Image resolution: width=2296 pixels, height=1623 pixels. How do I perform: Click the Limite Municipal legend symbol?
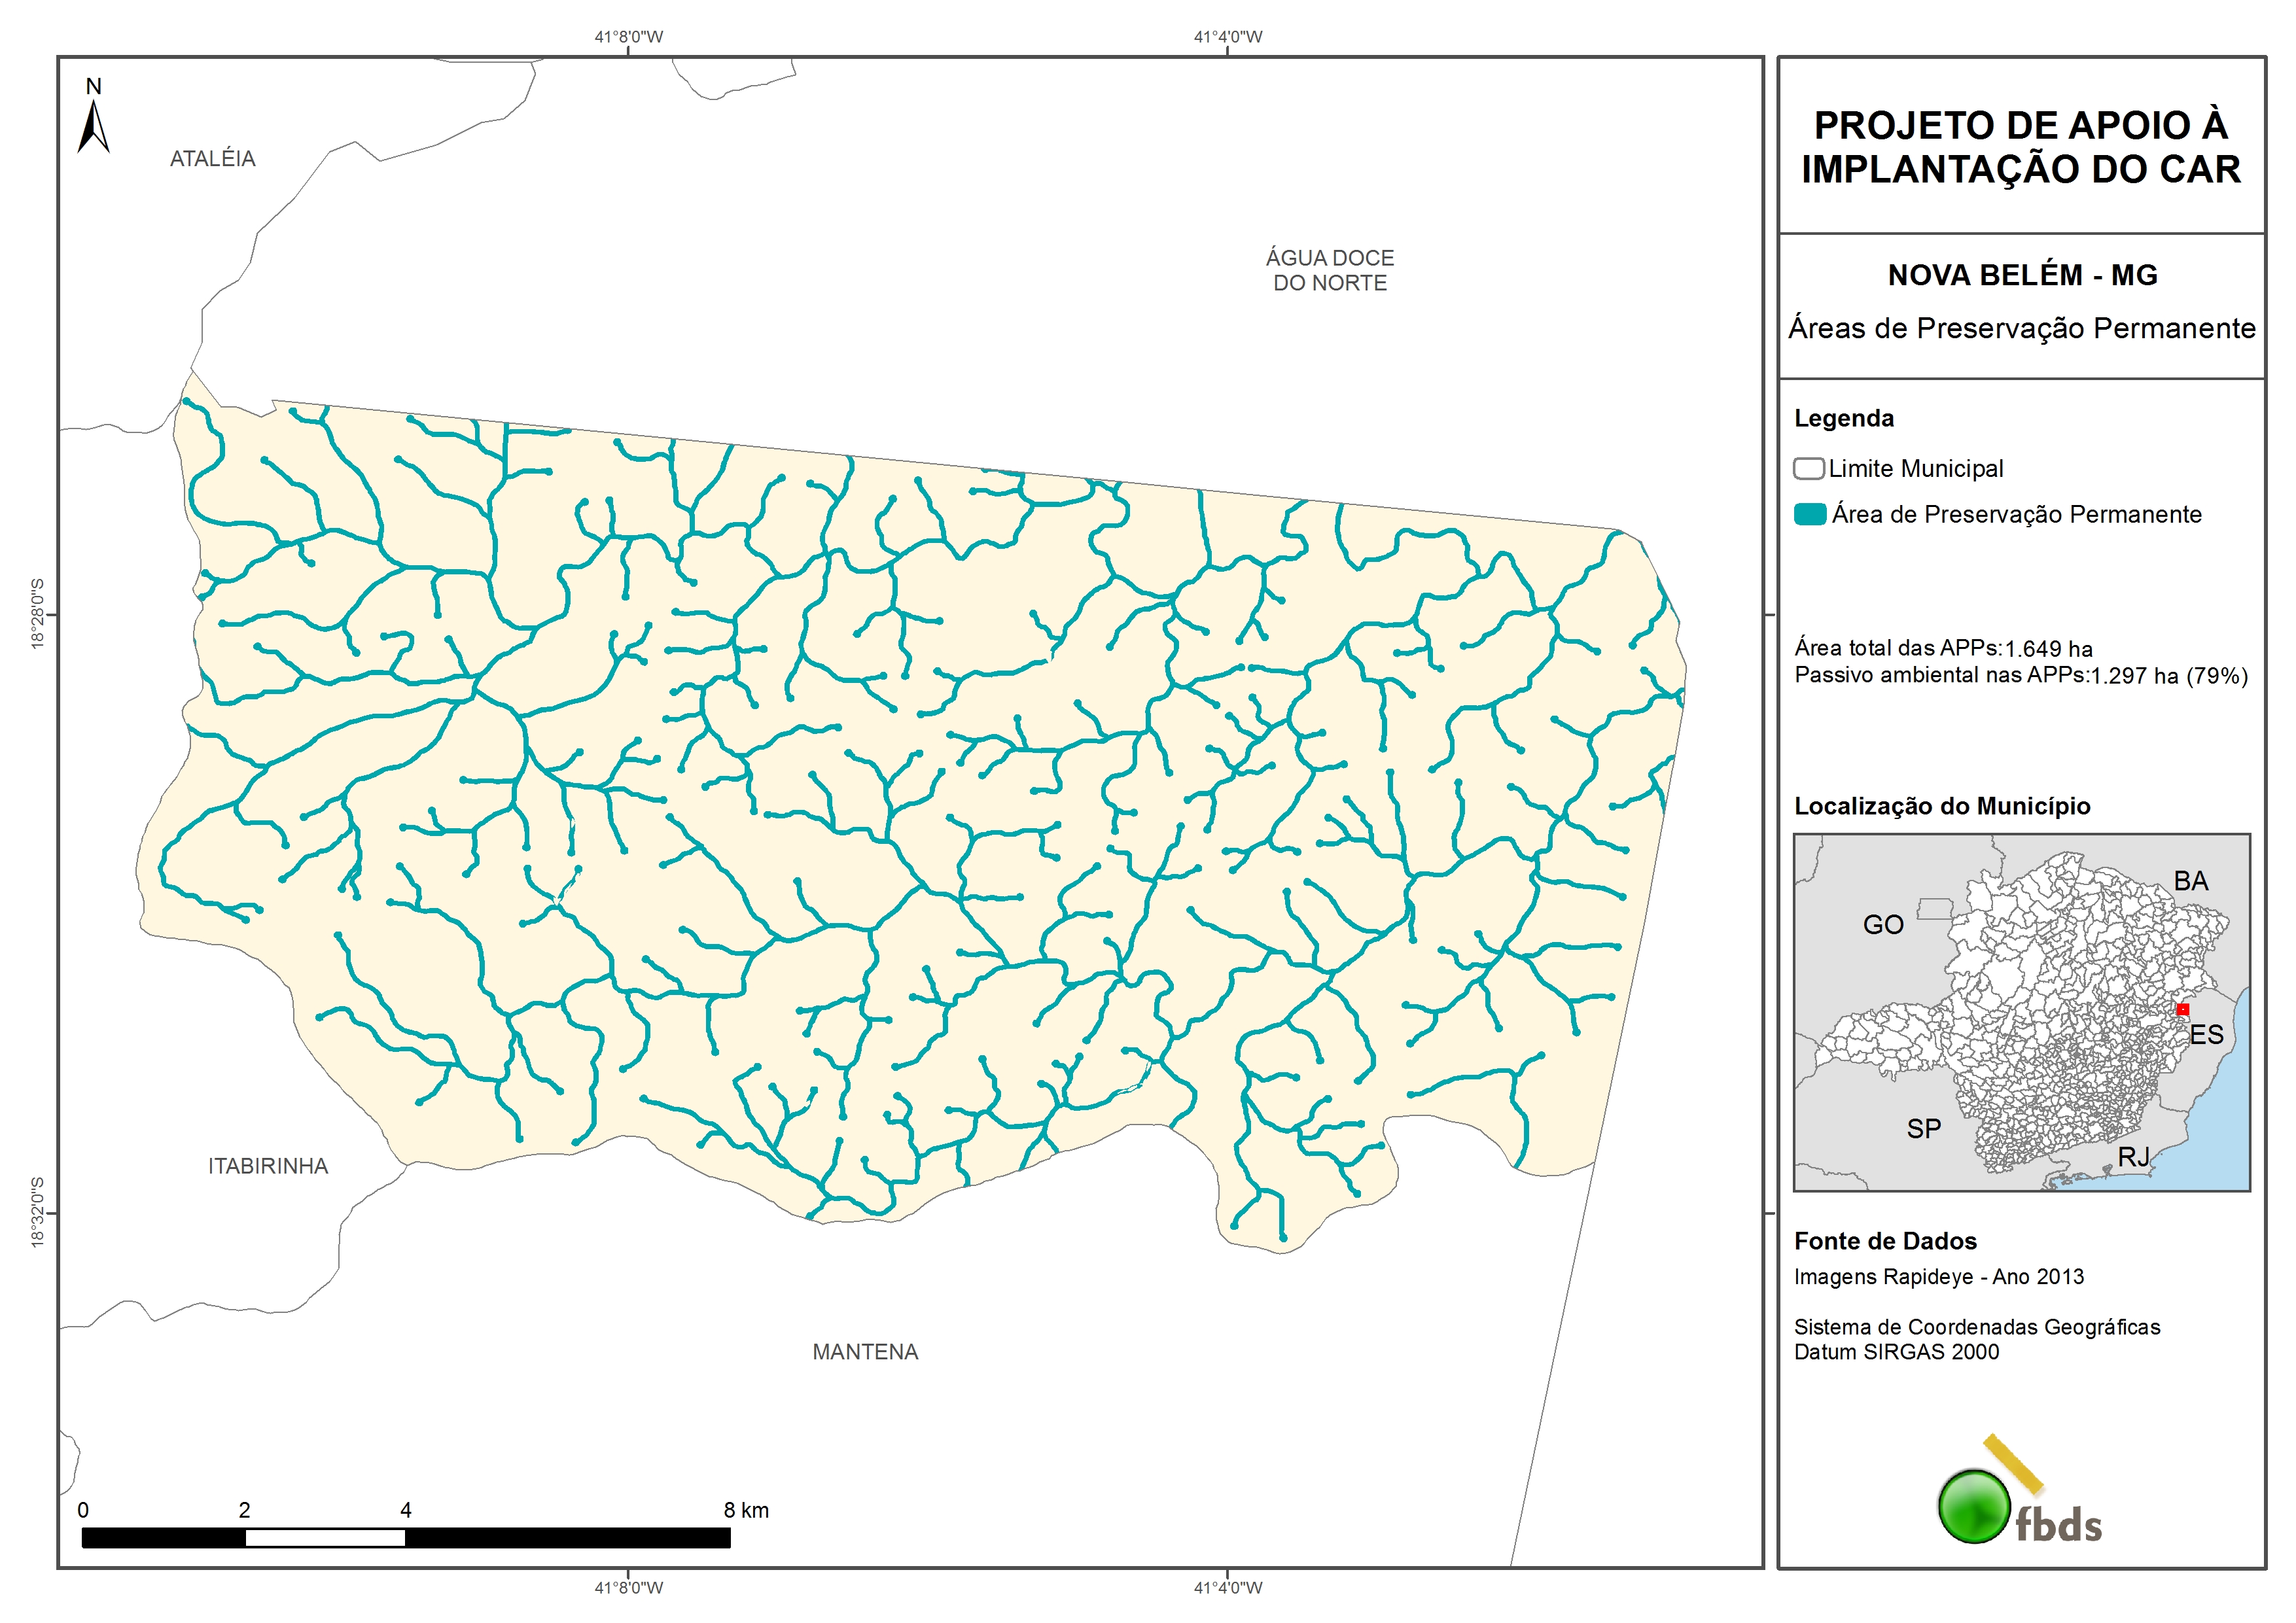point(1808,469)
